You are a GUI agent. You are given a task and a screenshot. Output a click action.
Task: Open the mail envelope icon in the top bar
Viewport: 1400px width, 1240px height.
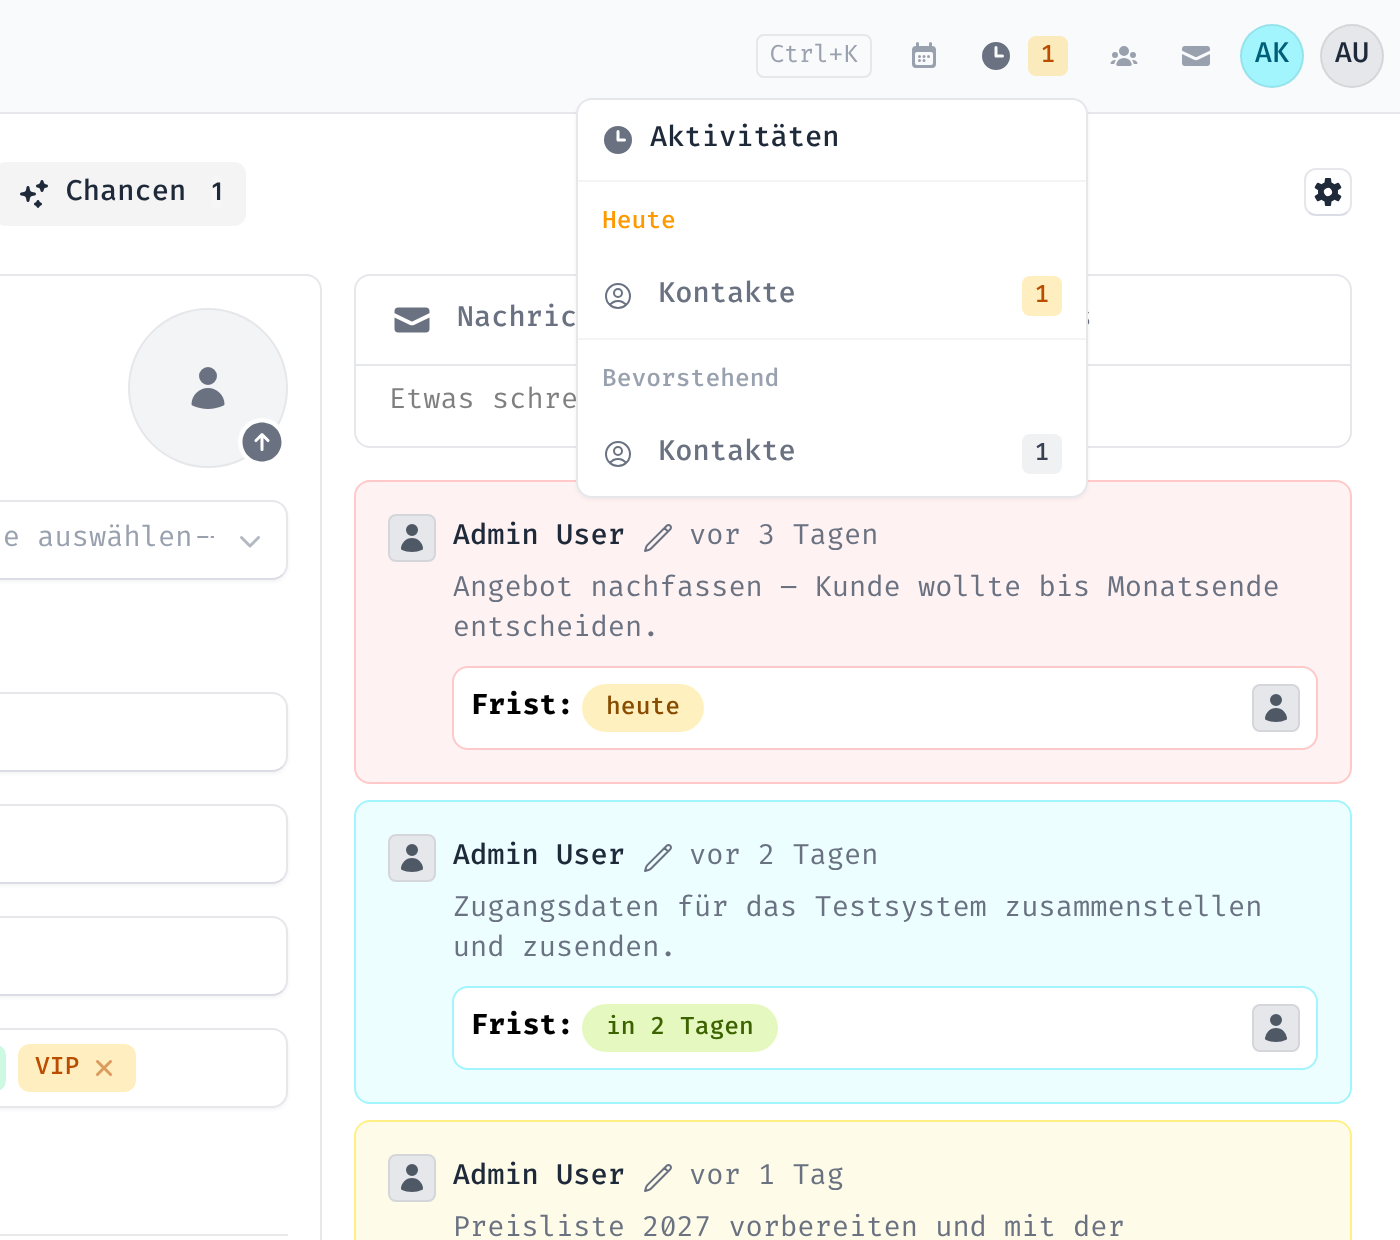1196,56
